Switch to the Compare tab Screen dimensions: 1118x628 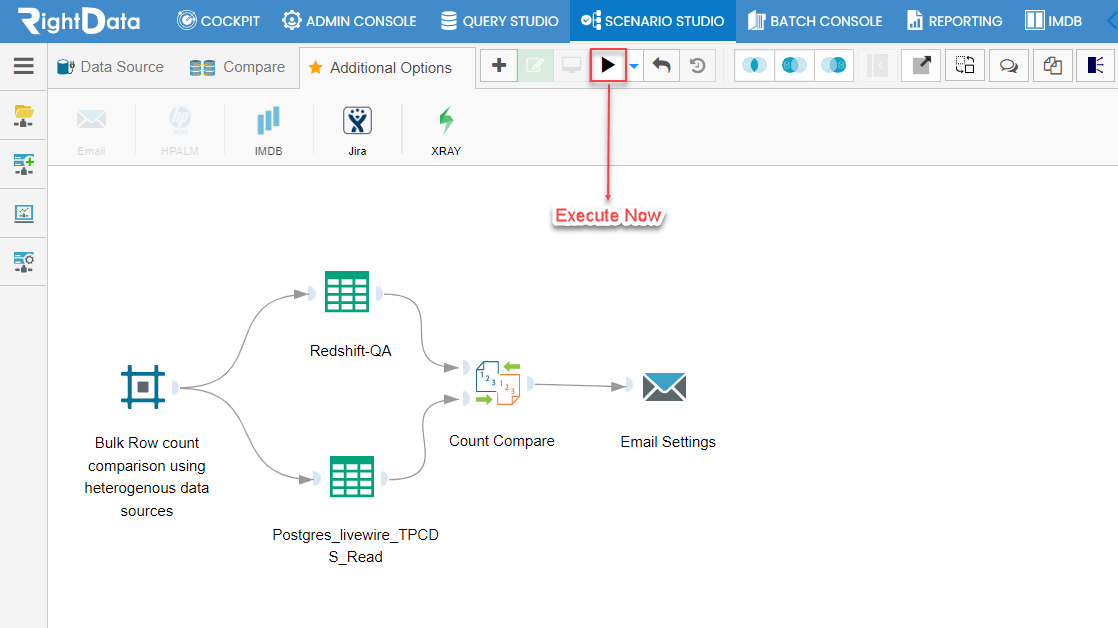tap(237, 67)
